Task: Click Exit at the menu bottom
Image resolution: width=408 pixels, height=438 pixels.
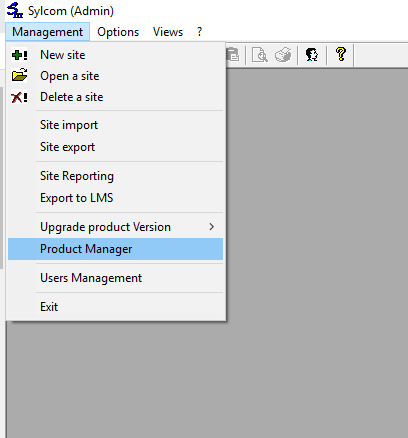Action: (115, 307)
